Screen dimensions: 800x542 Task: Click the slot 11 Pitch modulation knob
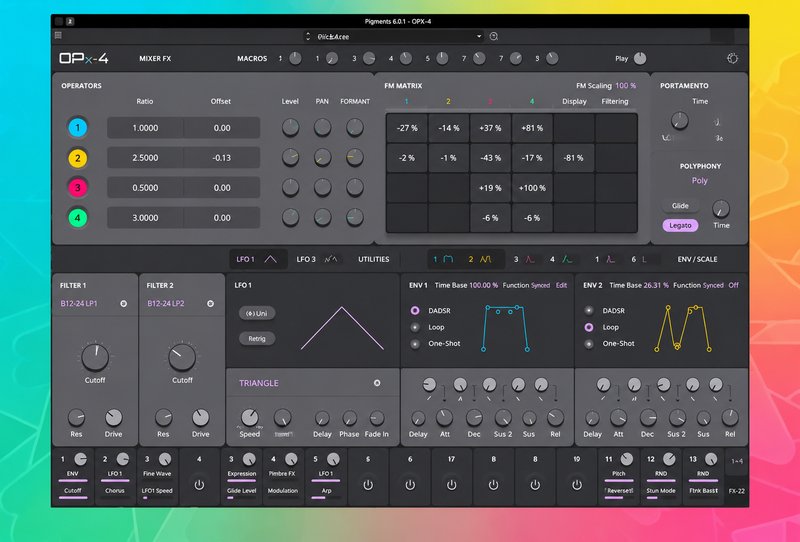[627, 459]
